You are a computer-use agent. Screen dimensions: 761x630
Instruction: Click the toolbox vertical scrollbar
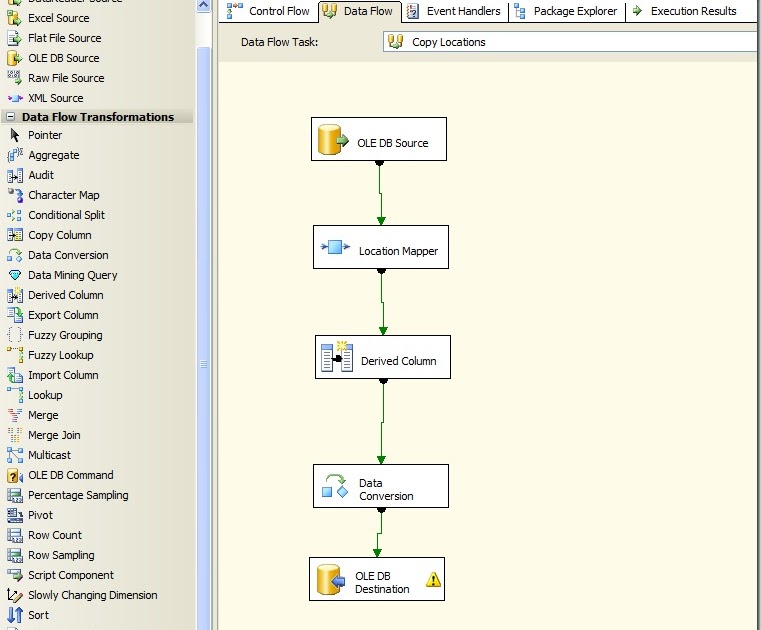203,365
